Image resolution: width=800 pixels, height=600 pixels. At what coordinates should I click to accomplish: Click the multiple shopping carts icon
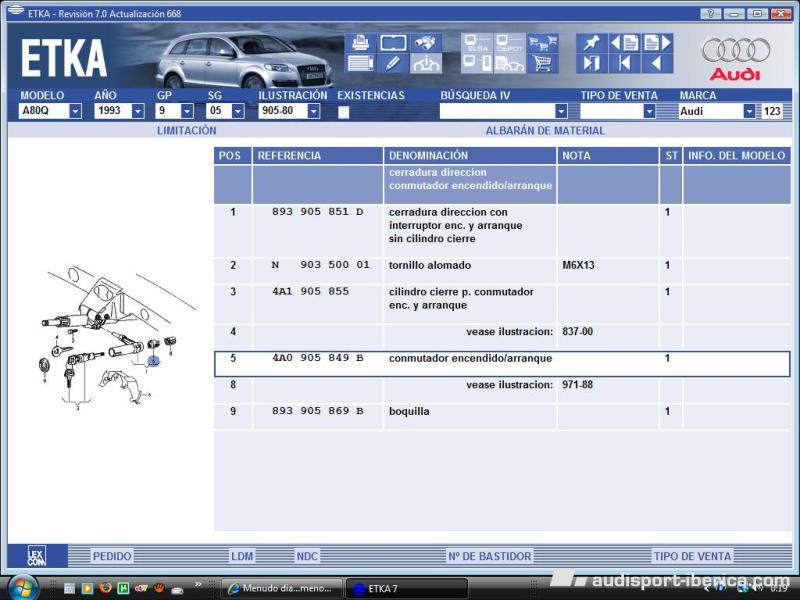click(x=542, y=43)
